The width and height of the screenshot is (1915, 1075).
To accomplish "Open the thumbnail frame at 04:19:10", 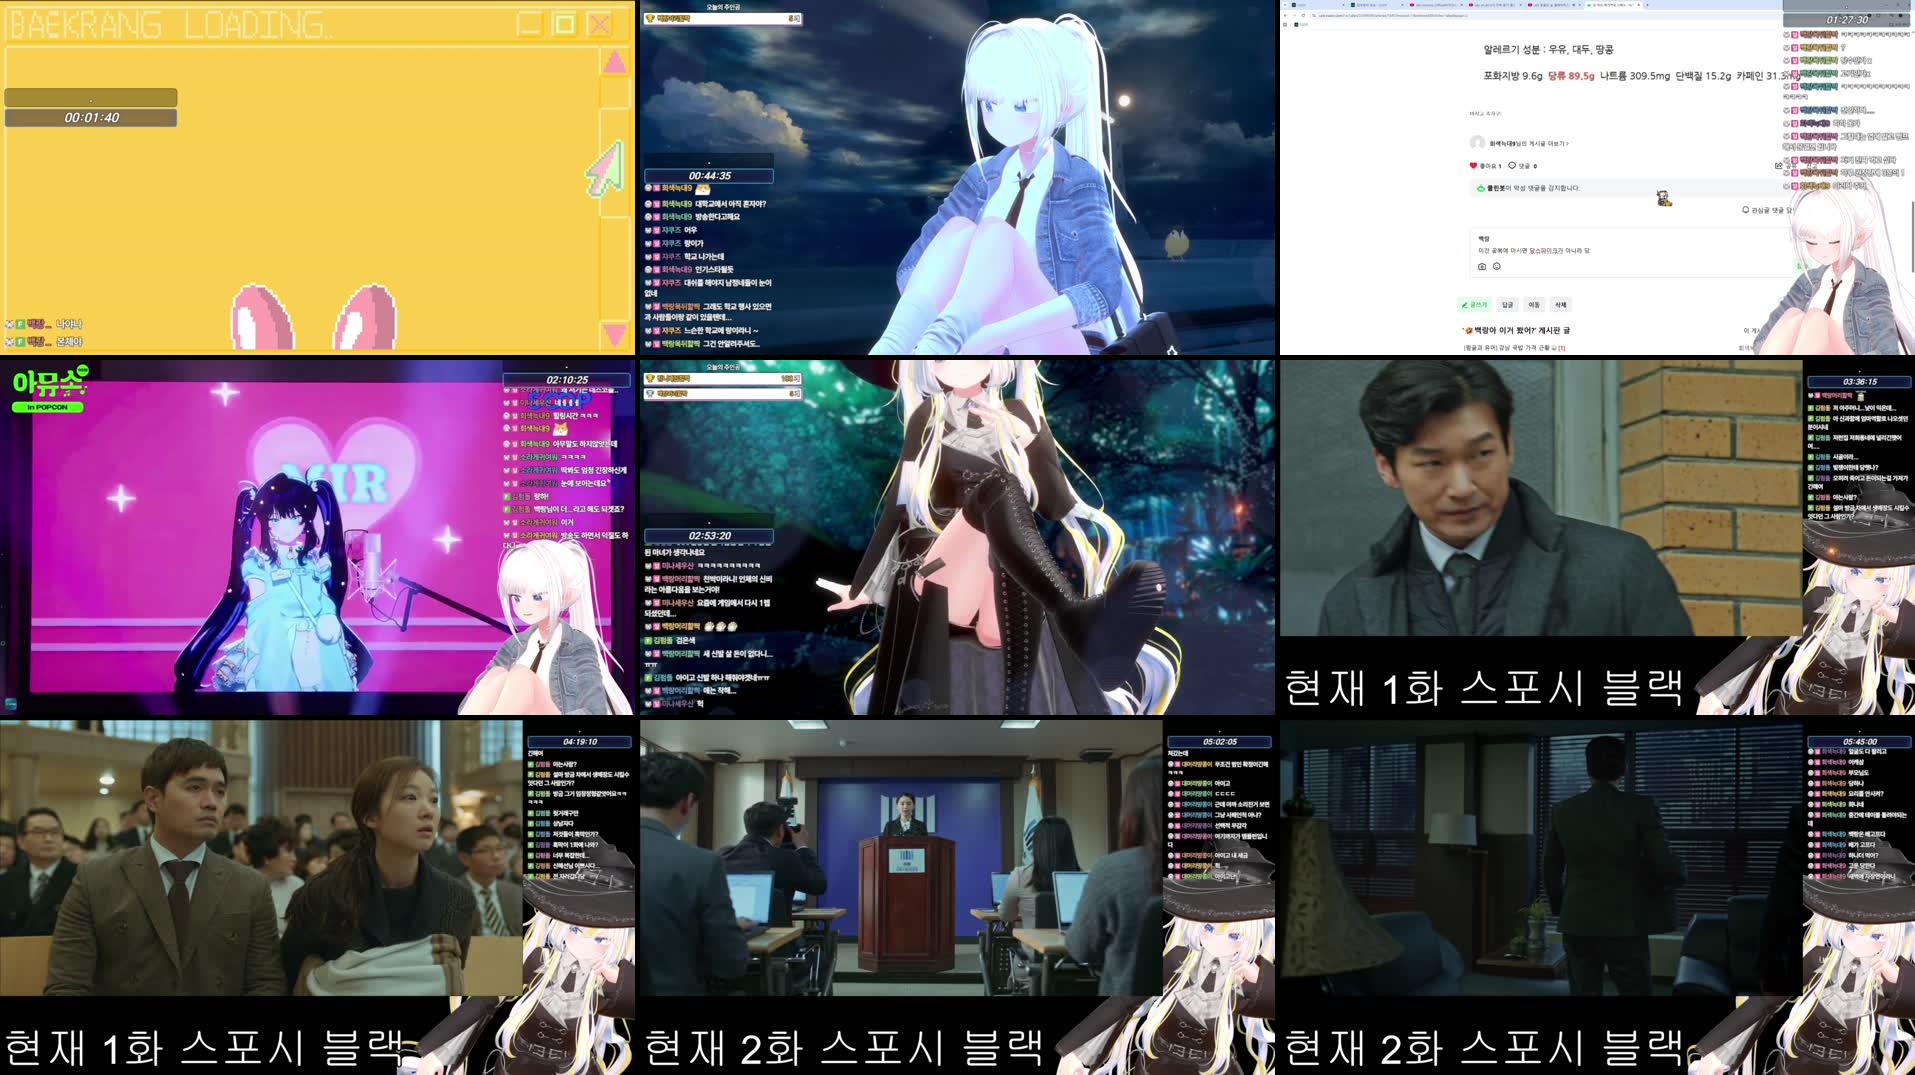I will point(317,897).
